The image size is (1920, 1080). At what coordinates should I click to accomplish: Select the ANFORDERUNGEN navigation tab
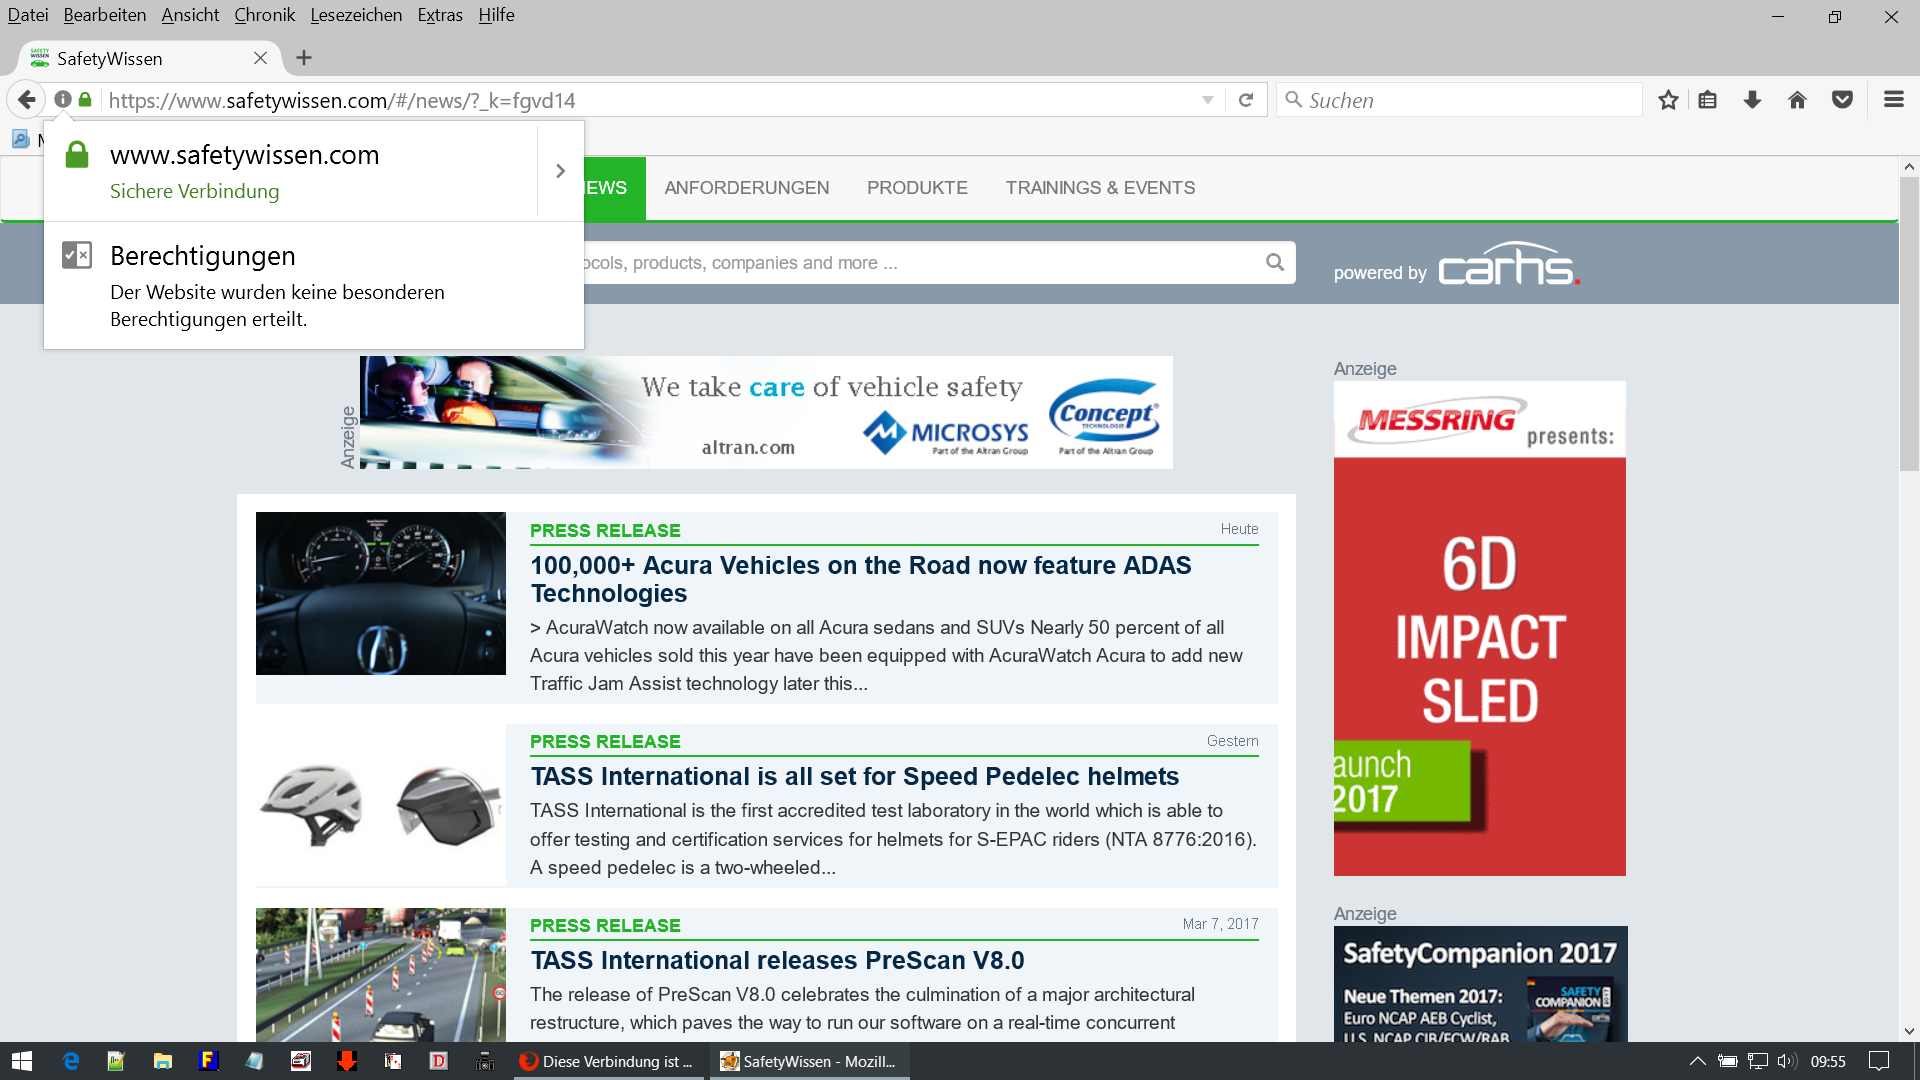pos(746,188)
